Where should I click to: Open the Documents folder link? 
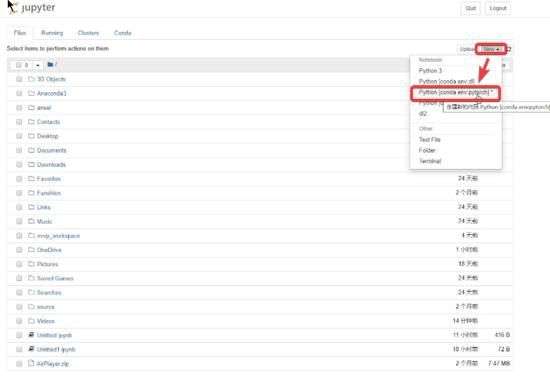(x=52, y=150)
